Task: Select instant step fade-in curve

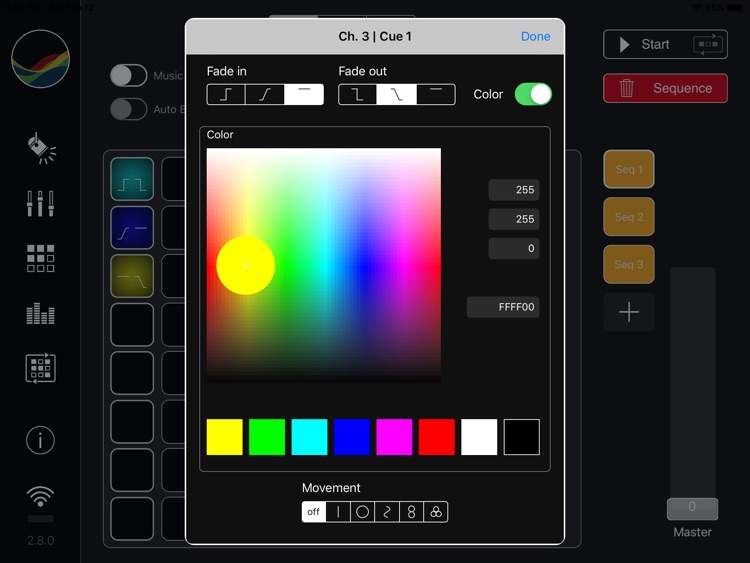Action: pos(226,94)
